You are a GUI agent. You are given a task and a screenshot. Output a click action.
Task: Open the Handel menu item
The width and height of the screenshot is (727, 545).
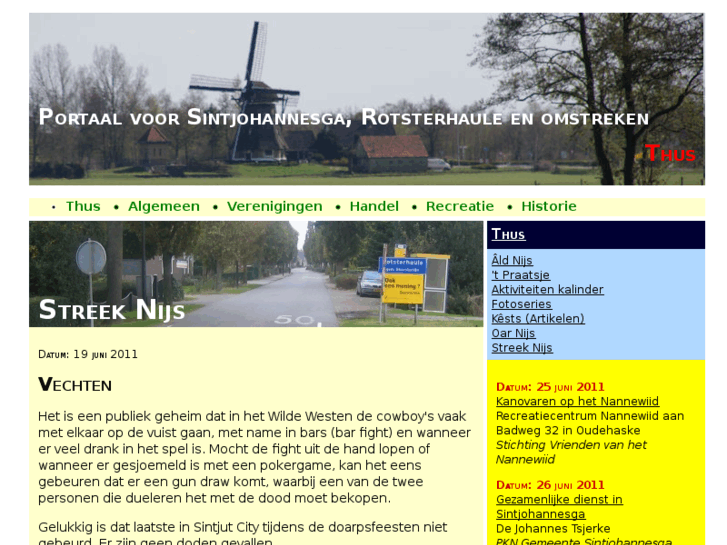tap(374, 206)
